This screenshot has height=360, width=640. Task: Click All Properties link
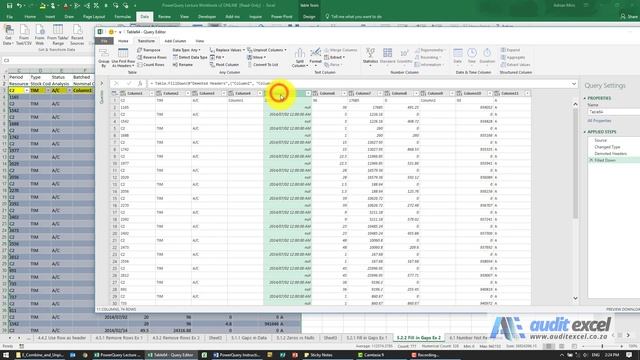click(x=599, y=121)
